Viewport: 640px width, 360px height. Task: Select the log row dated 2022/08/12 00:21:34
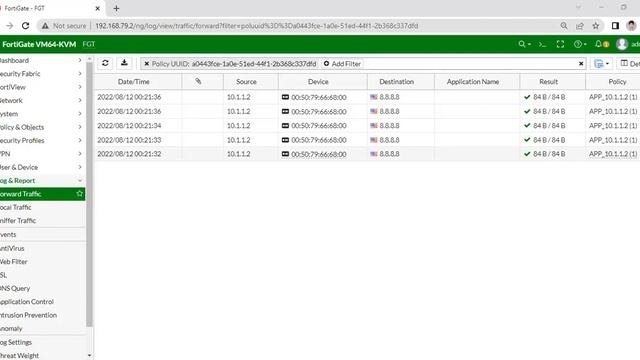[x=367, y=125]
